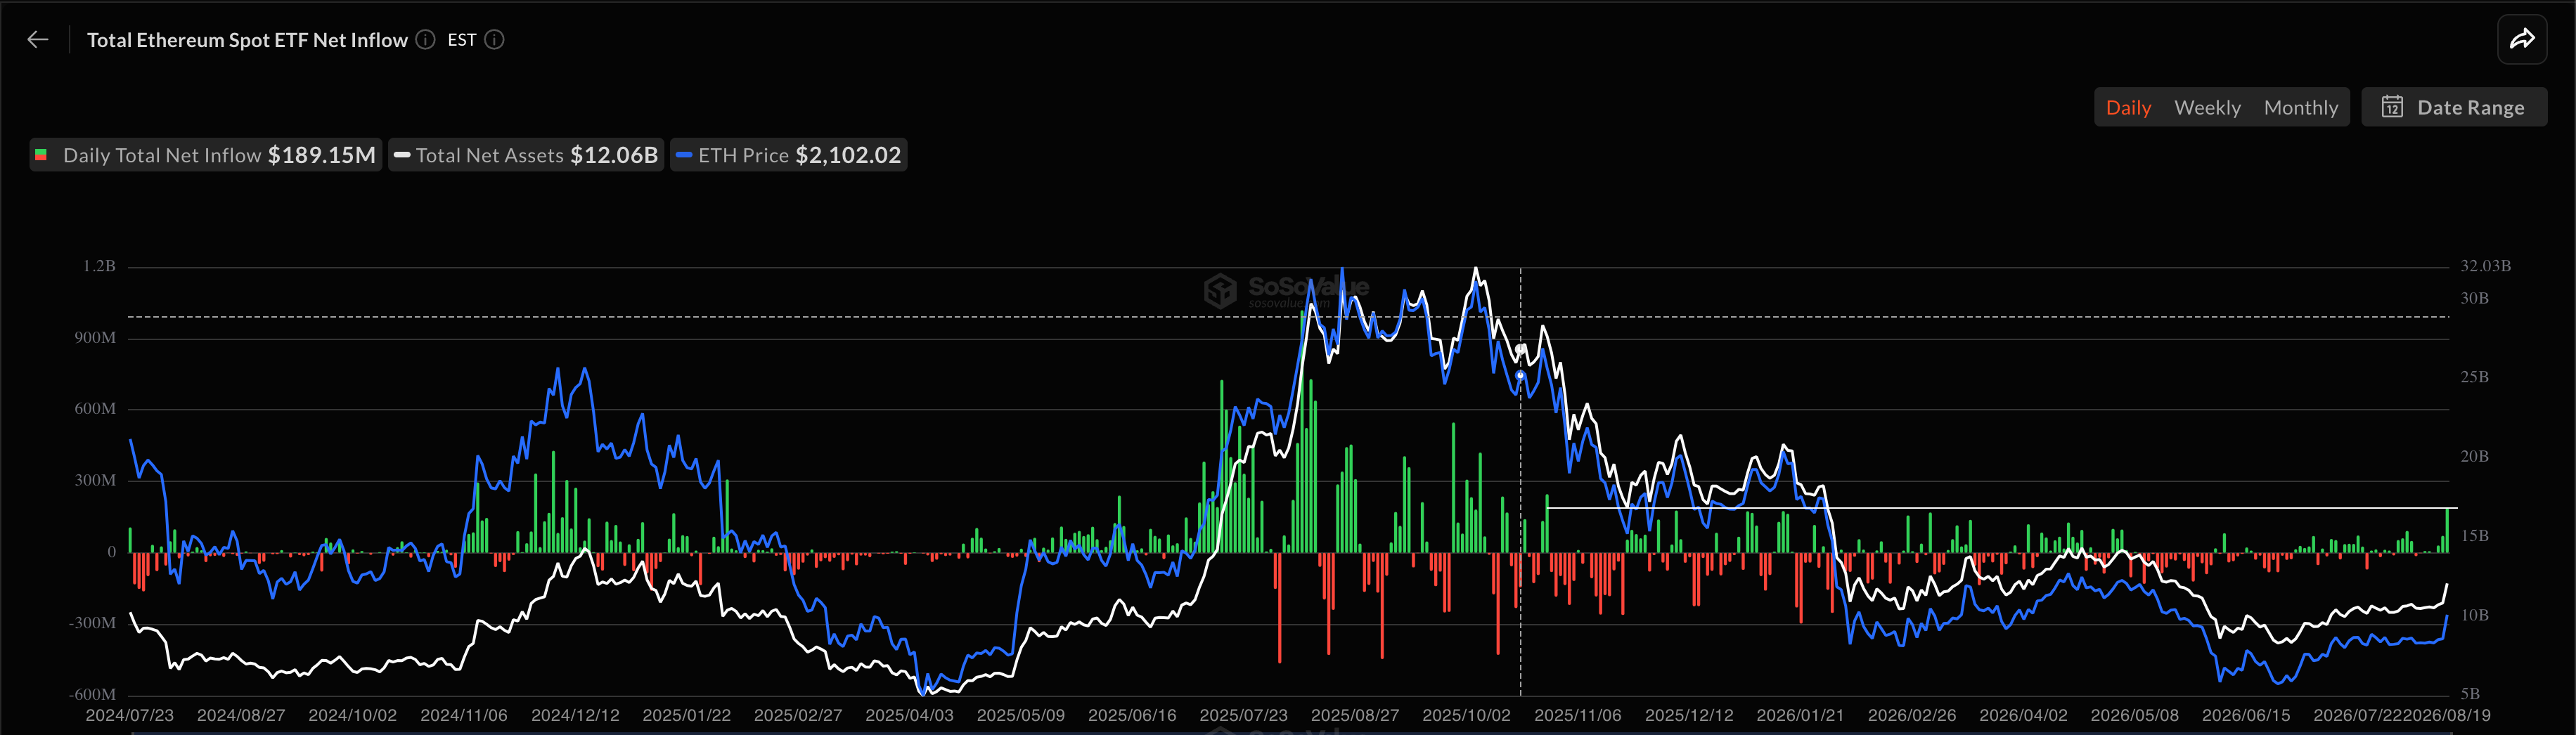The width and height of the screenshot is (2576, 735).
Task: Open the Date Range picker
Action: [2454, 107]
